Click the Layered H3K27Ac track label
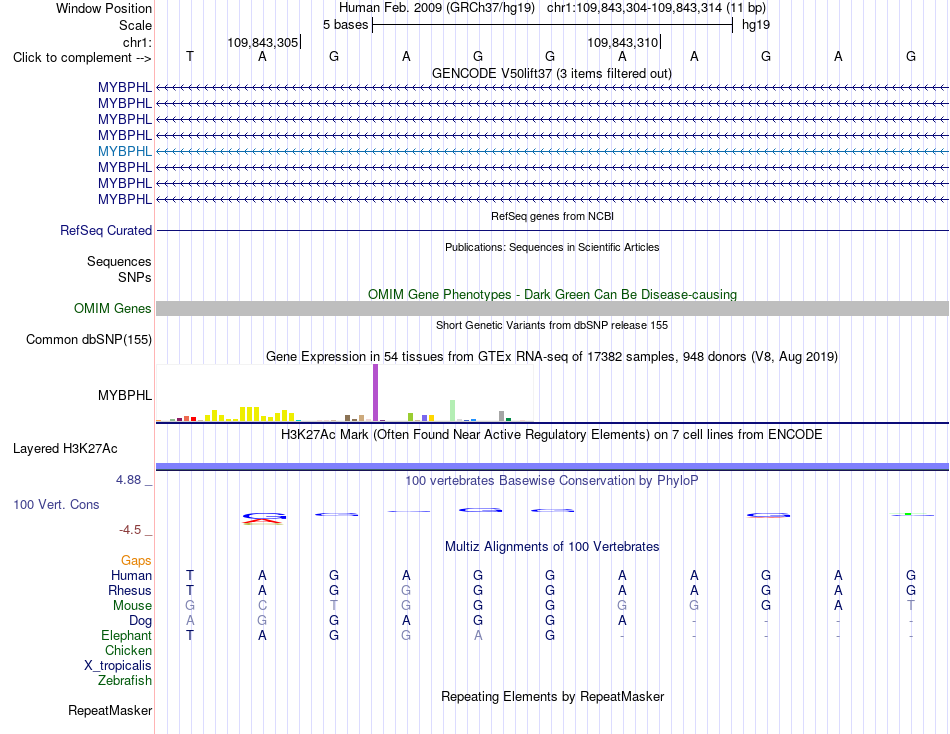Screen dimensions: 950x734 click(65, 449)
